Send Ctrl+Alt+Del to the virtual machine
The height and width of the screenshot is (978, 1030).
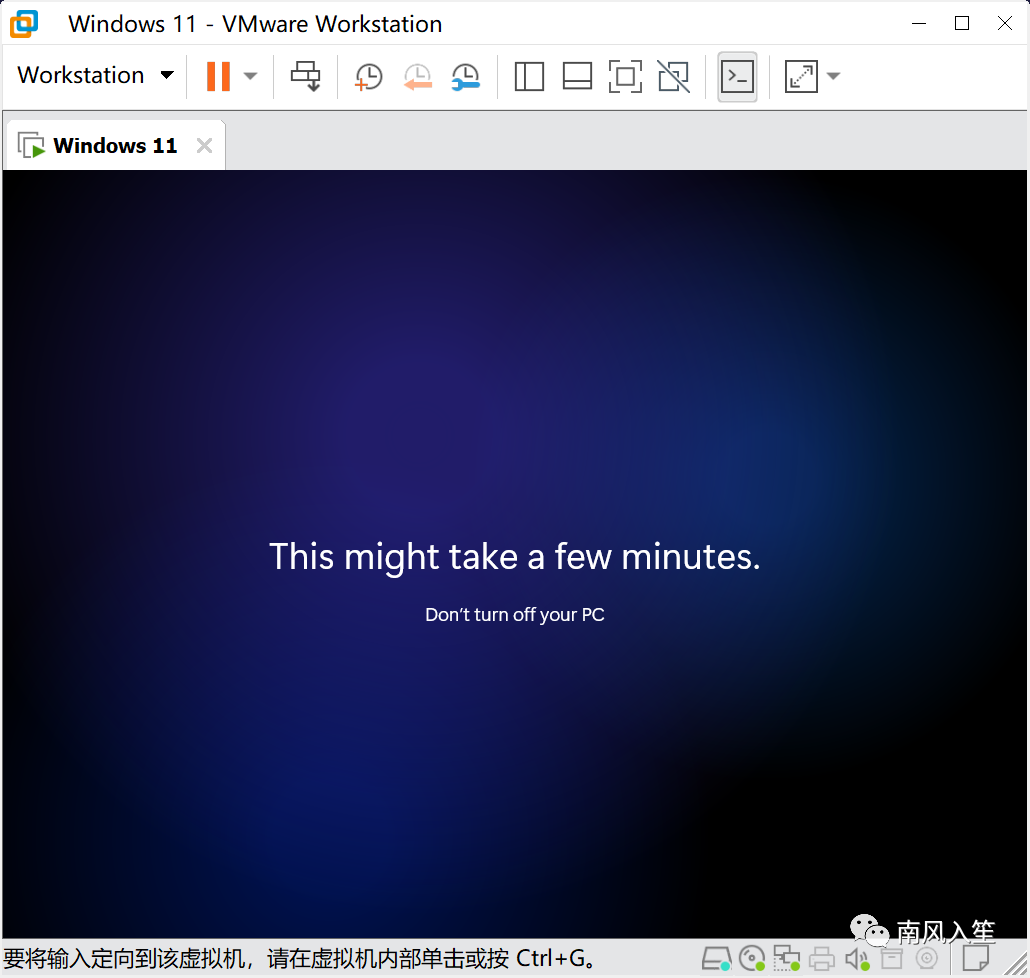coord(305,76)
